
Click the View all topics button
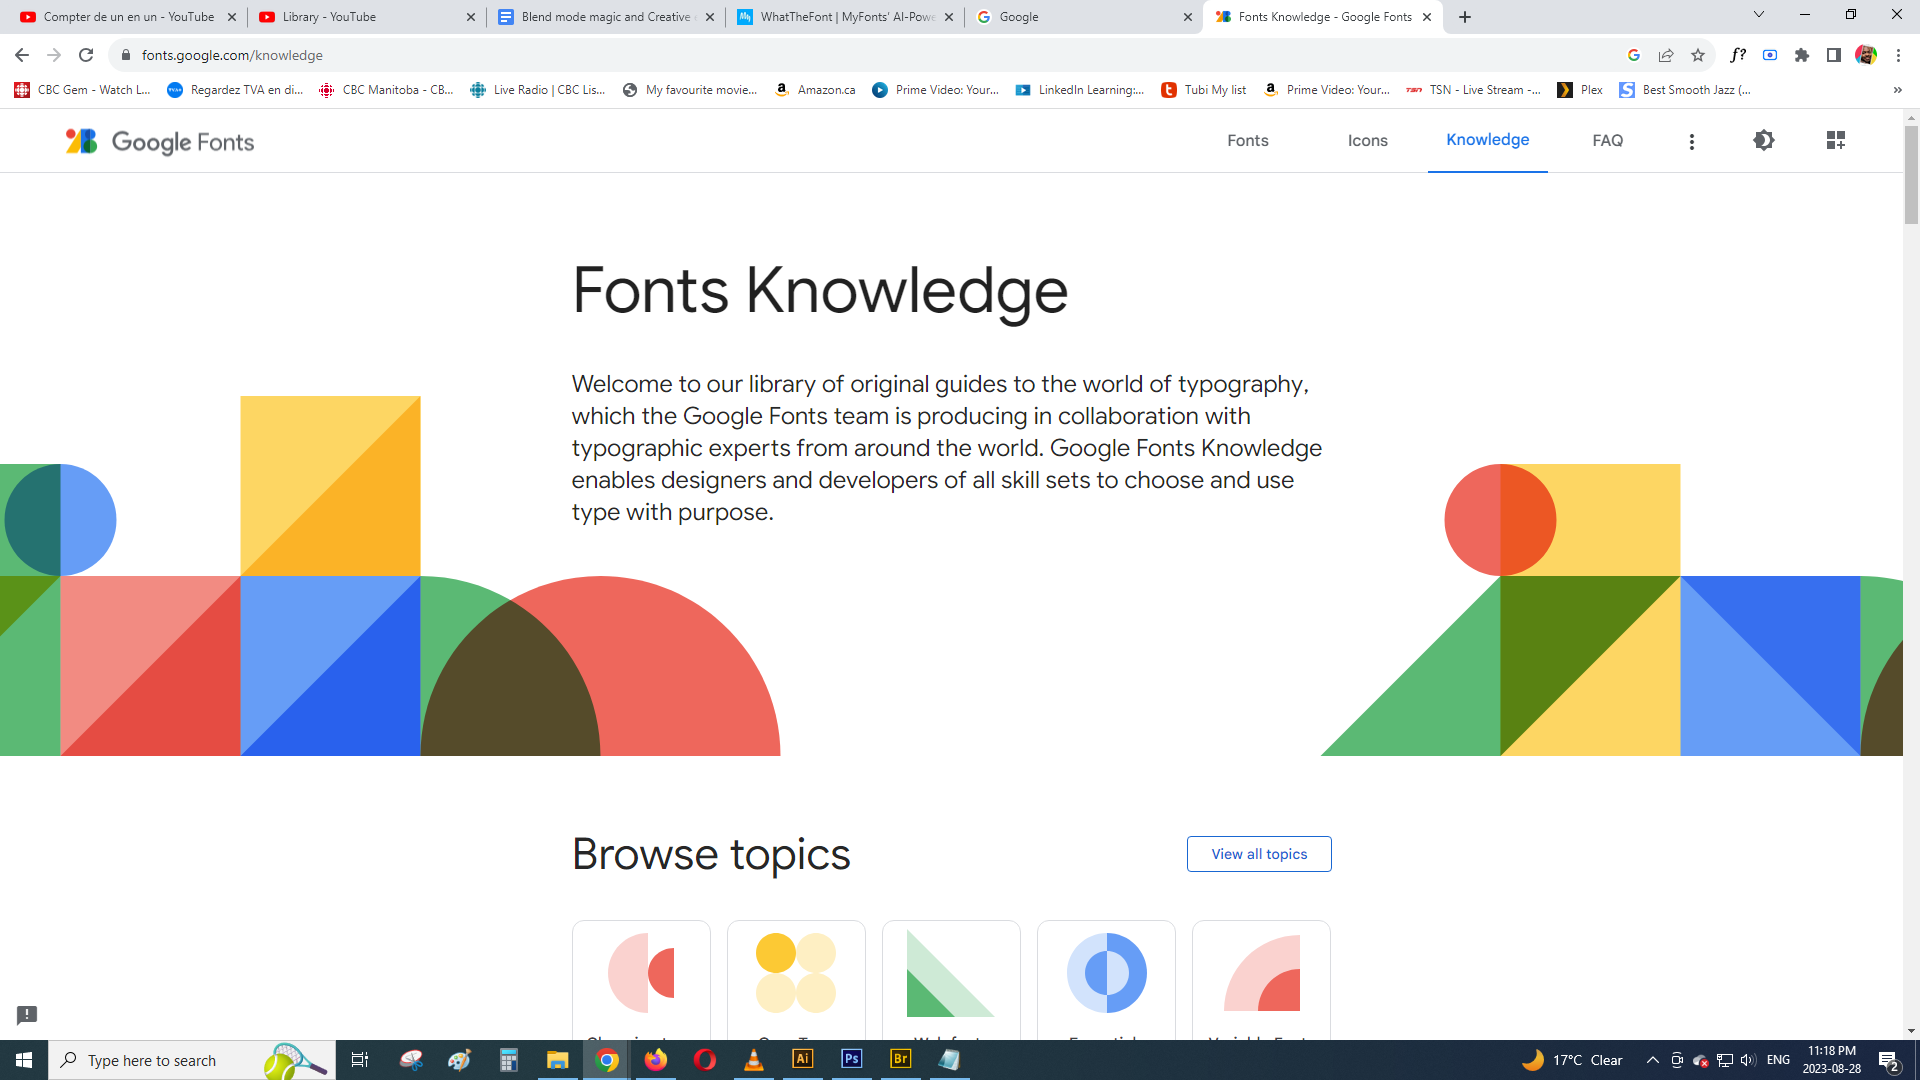[1259, 854]
